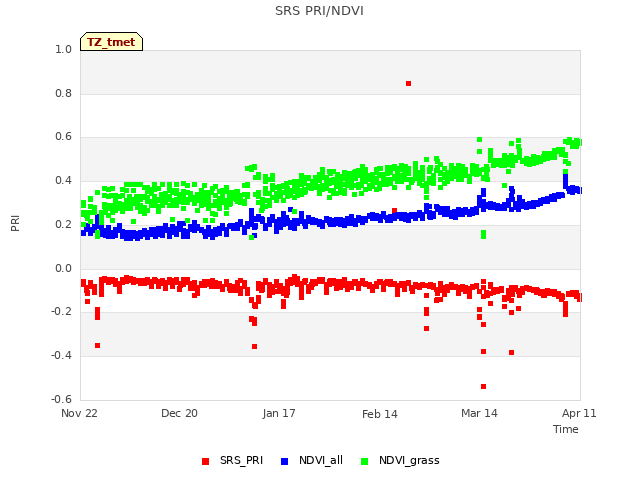Select the NDVI_all legend label
640x480 pixels.
tap(321, 460)
